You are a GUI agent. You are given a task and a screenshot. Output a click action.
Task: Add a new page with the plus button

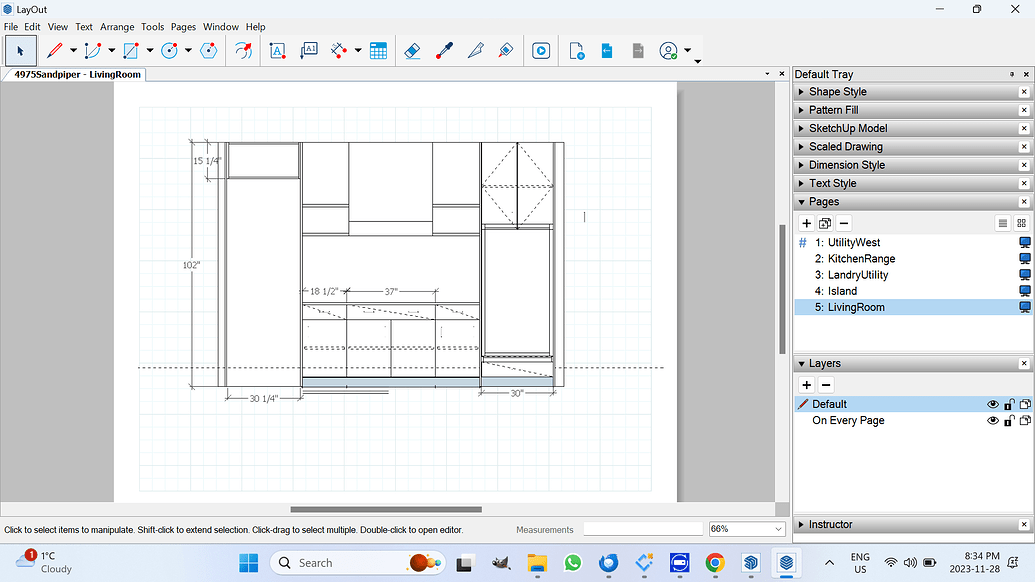point(807,223)
